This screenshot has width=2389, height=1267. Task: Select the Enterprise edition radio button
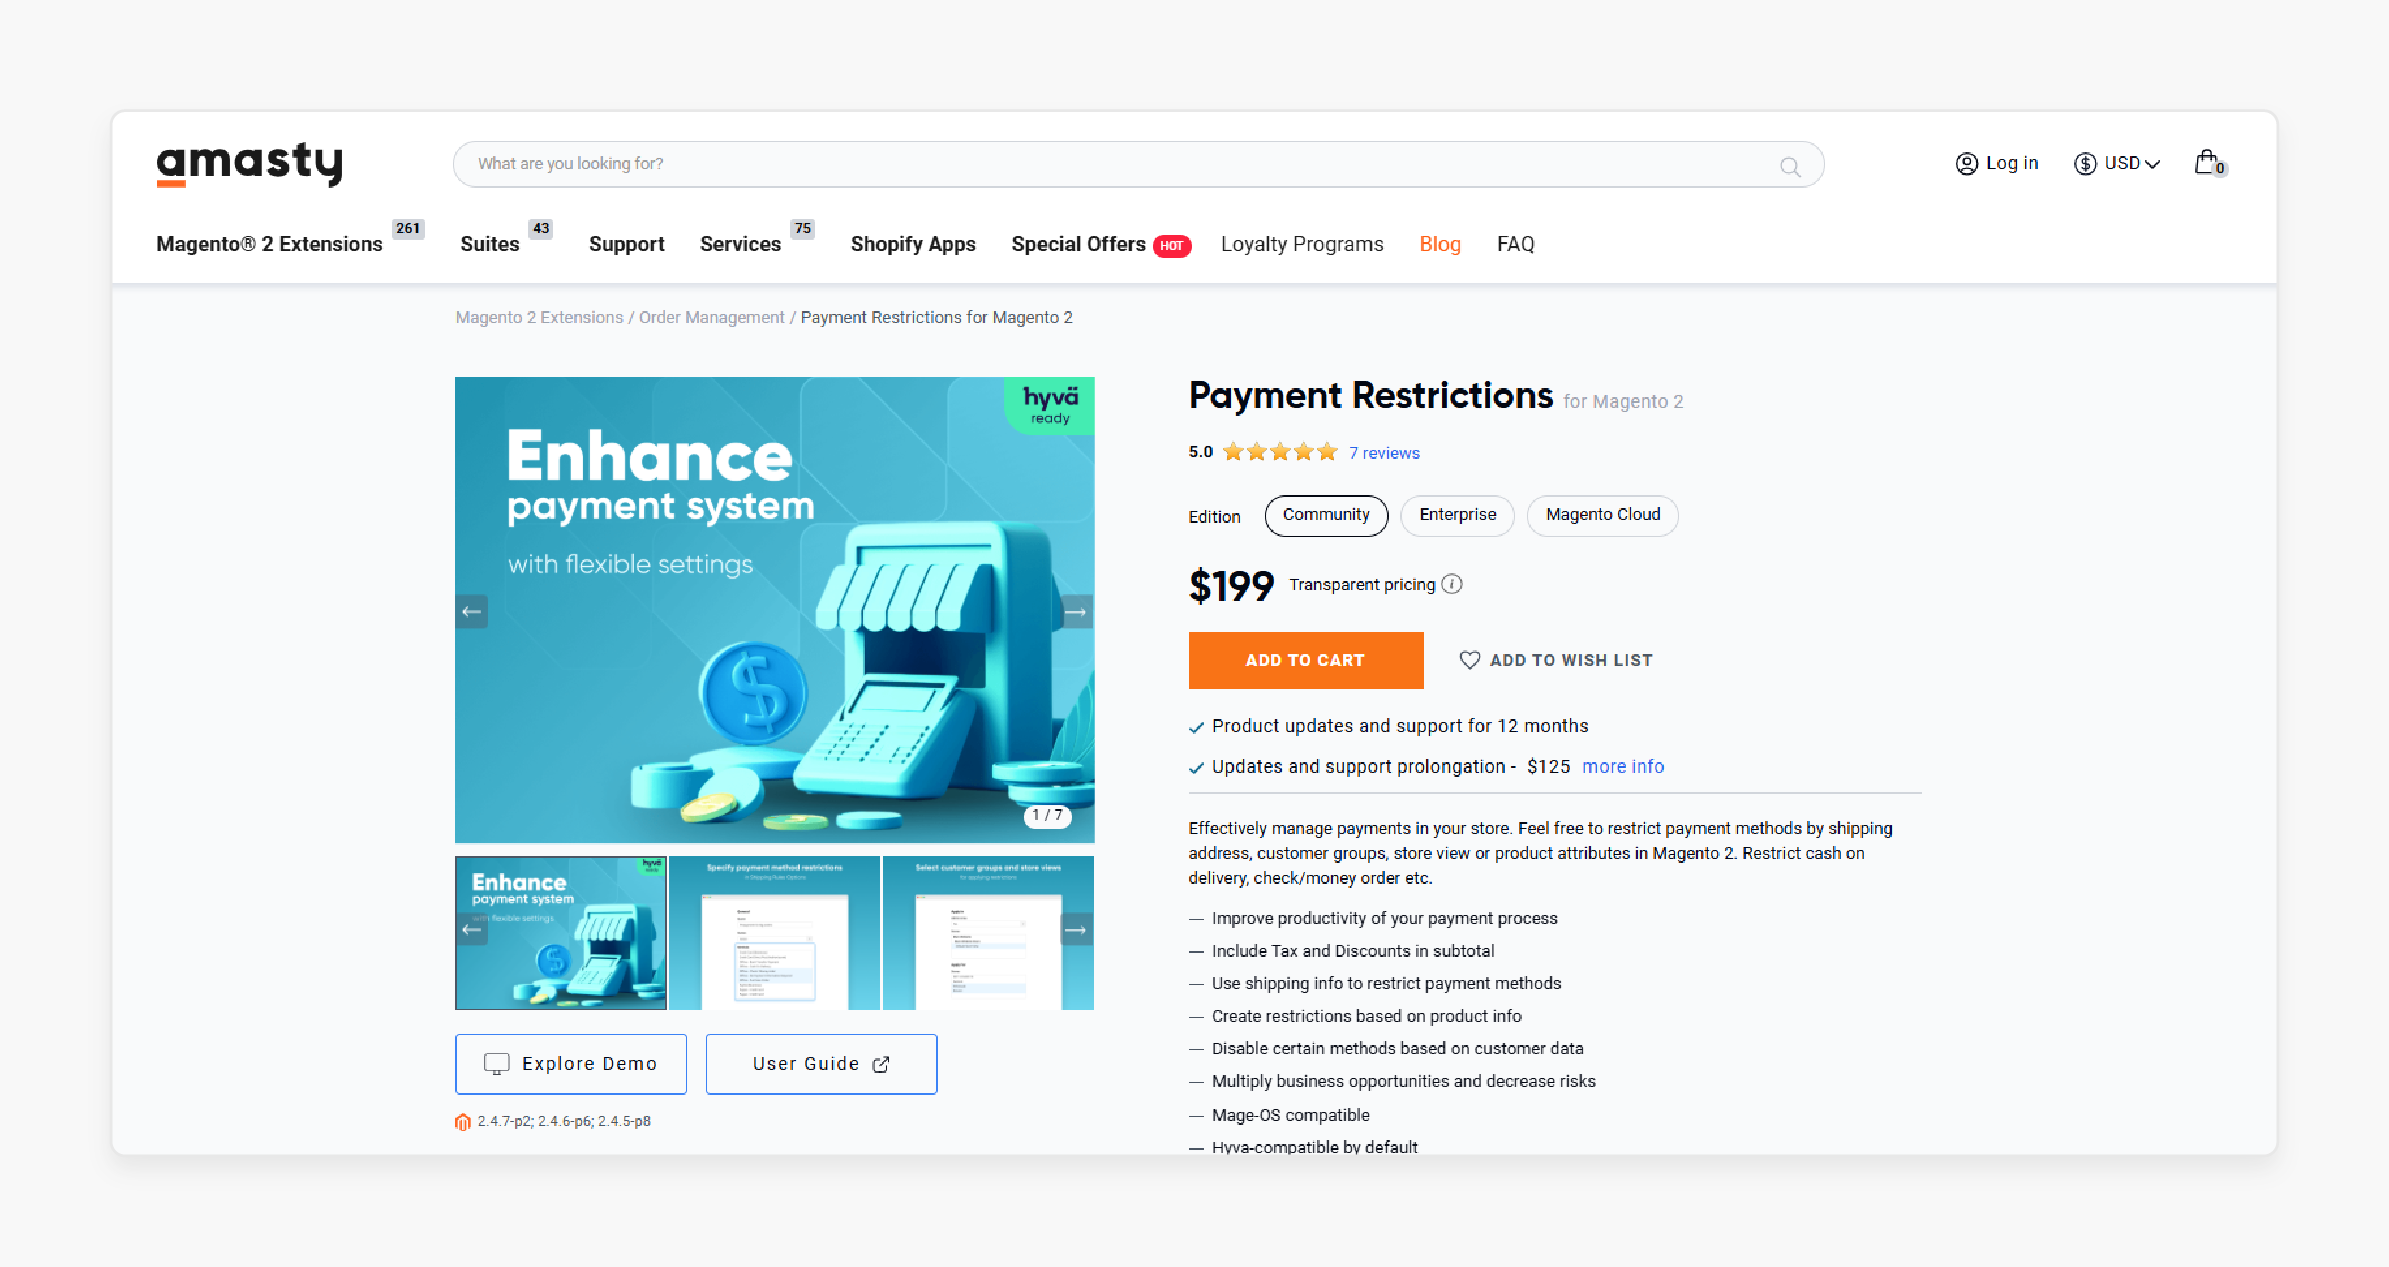tap(1455, 513)
